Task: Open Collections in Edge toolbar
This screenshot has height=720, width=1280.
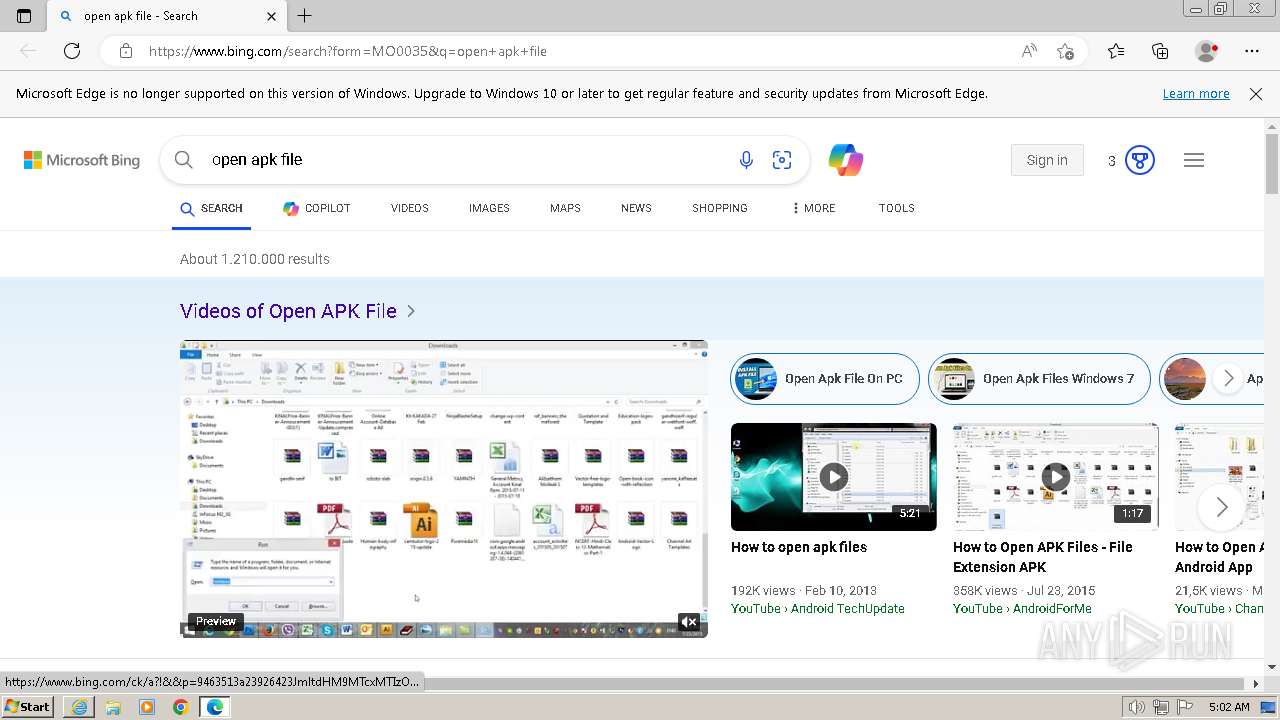Action: (1160, 51)
